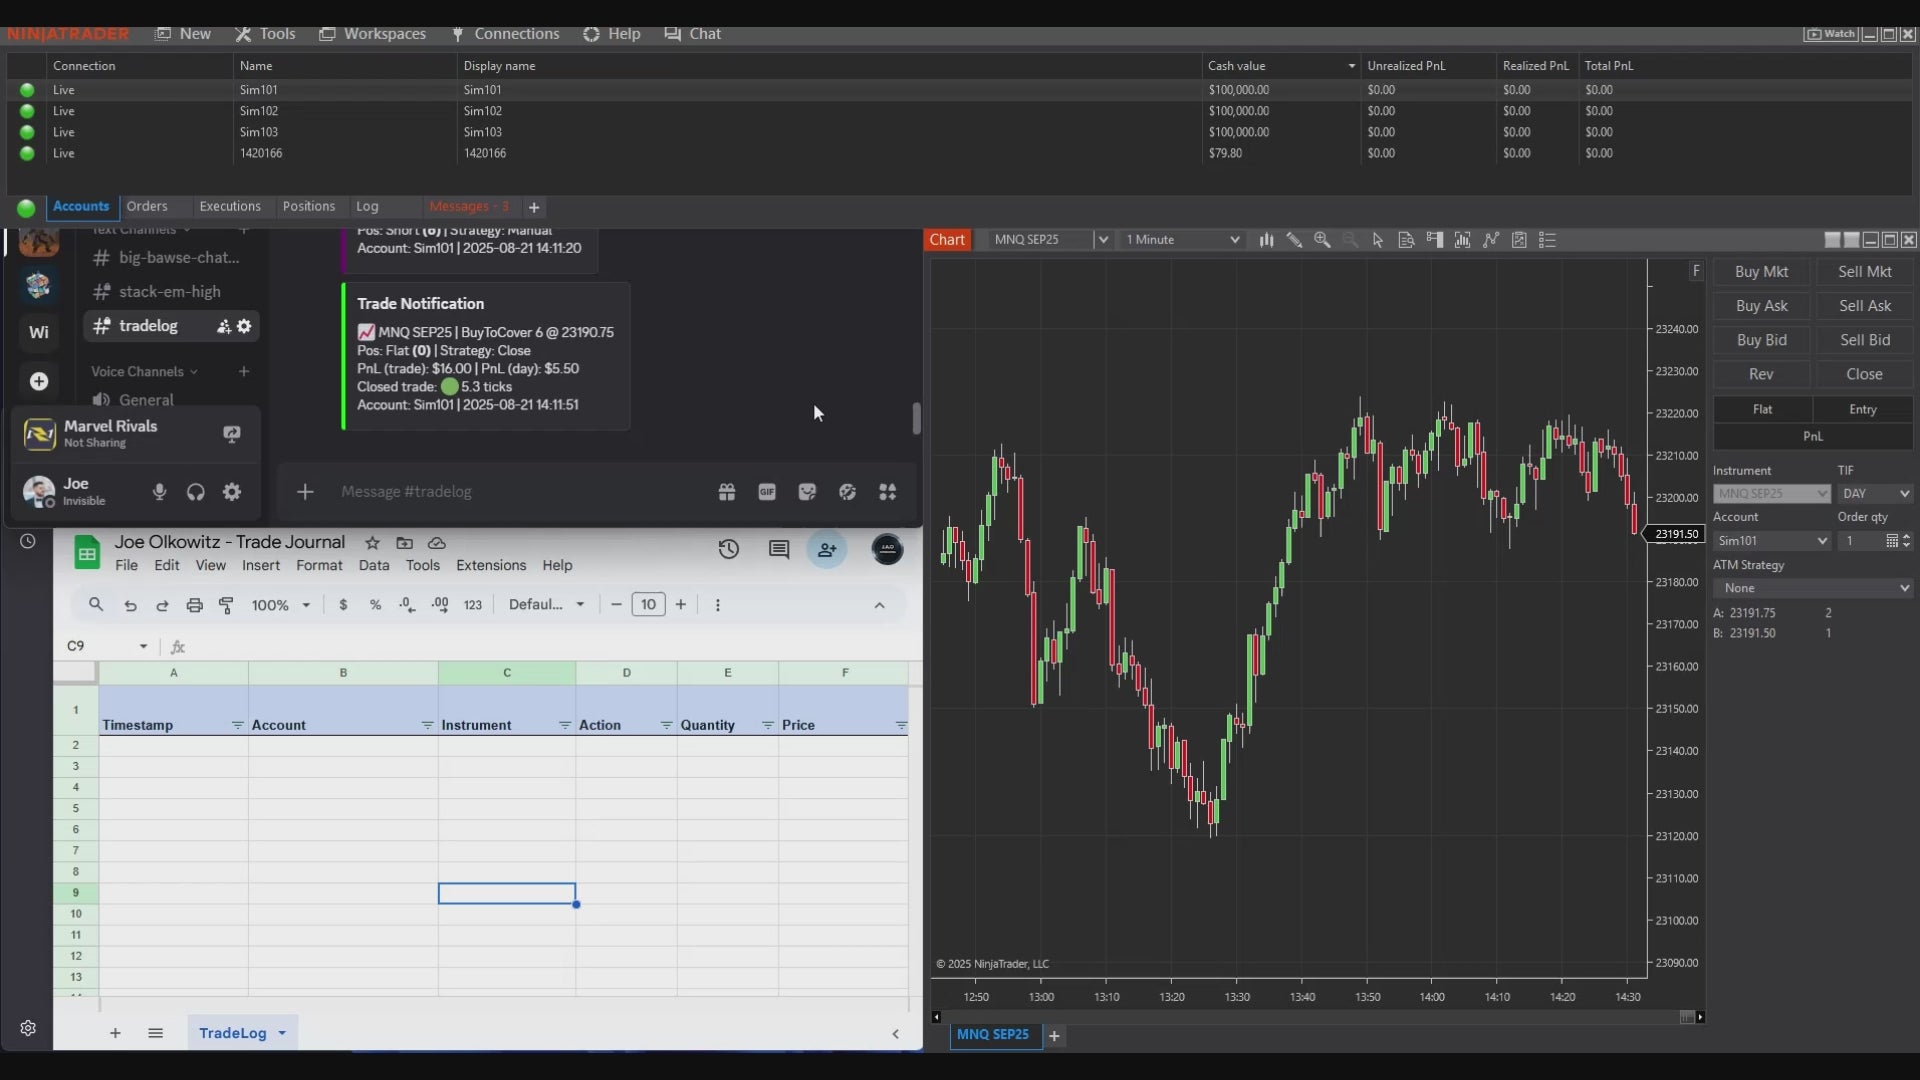The height and width of the screenshot is (1080, 1920).
Task: Open the TradeLog sheet tab menu arrow
Action: (282, 1033)
